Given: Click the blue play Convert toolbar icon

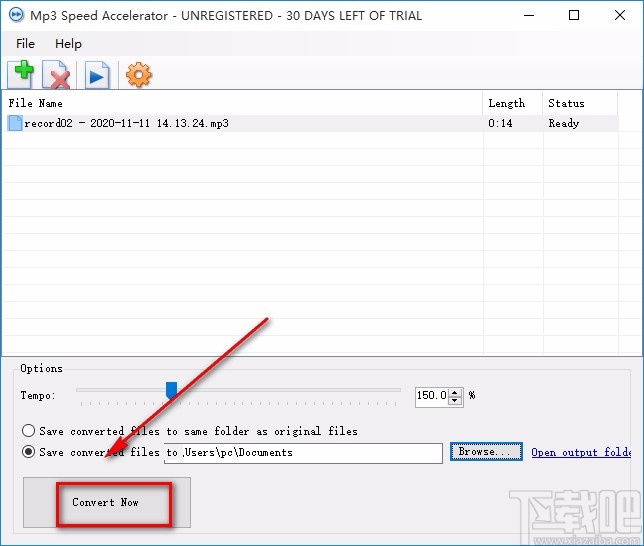Looking at the screenshot, I should [x=97, y=76].
